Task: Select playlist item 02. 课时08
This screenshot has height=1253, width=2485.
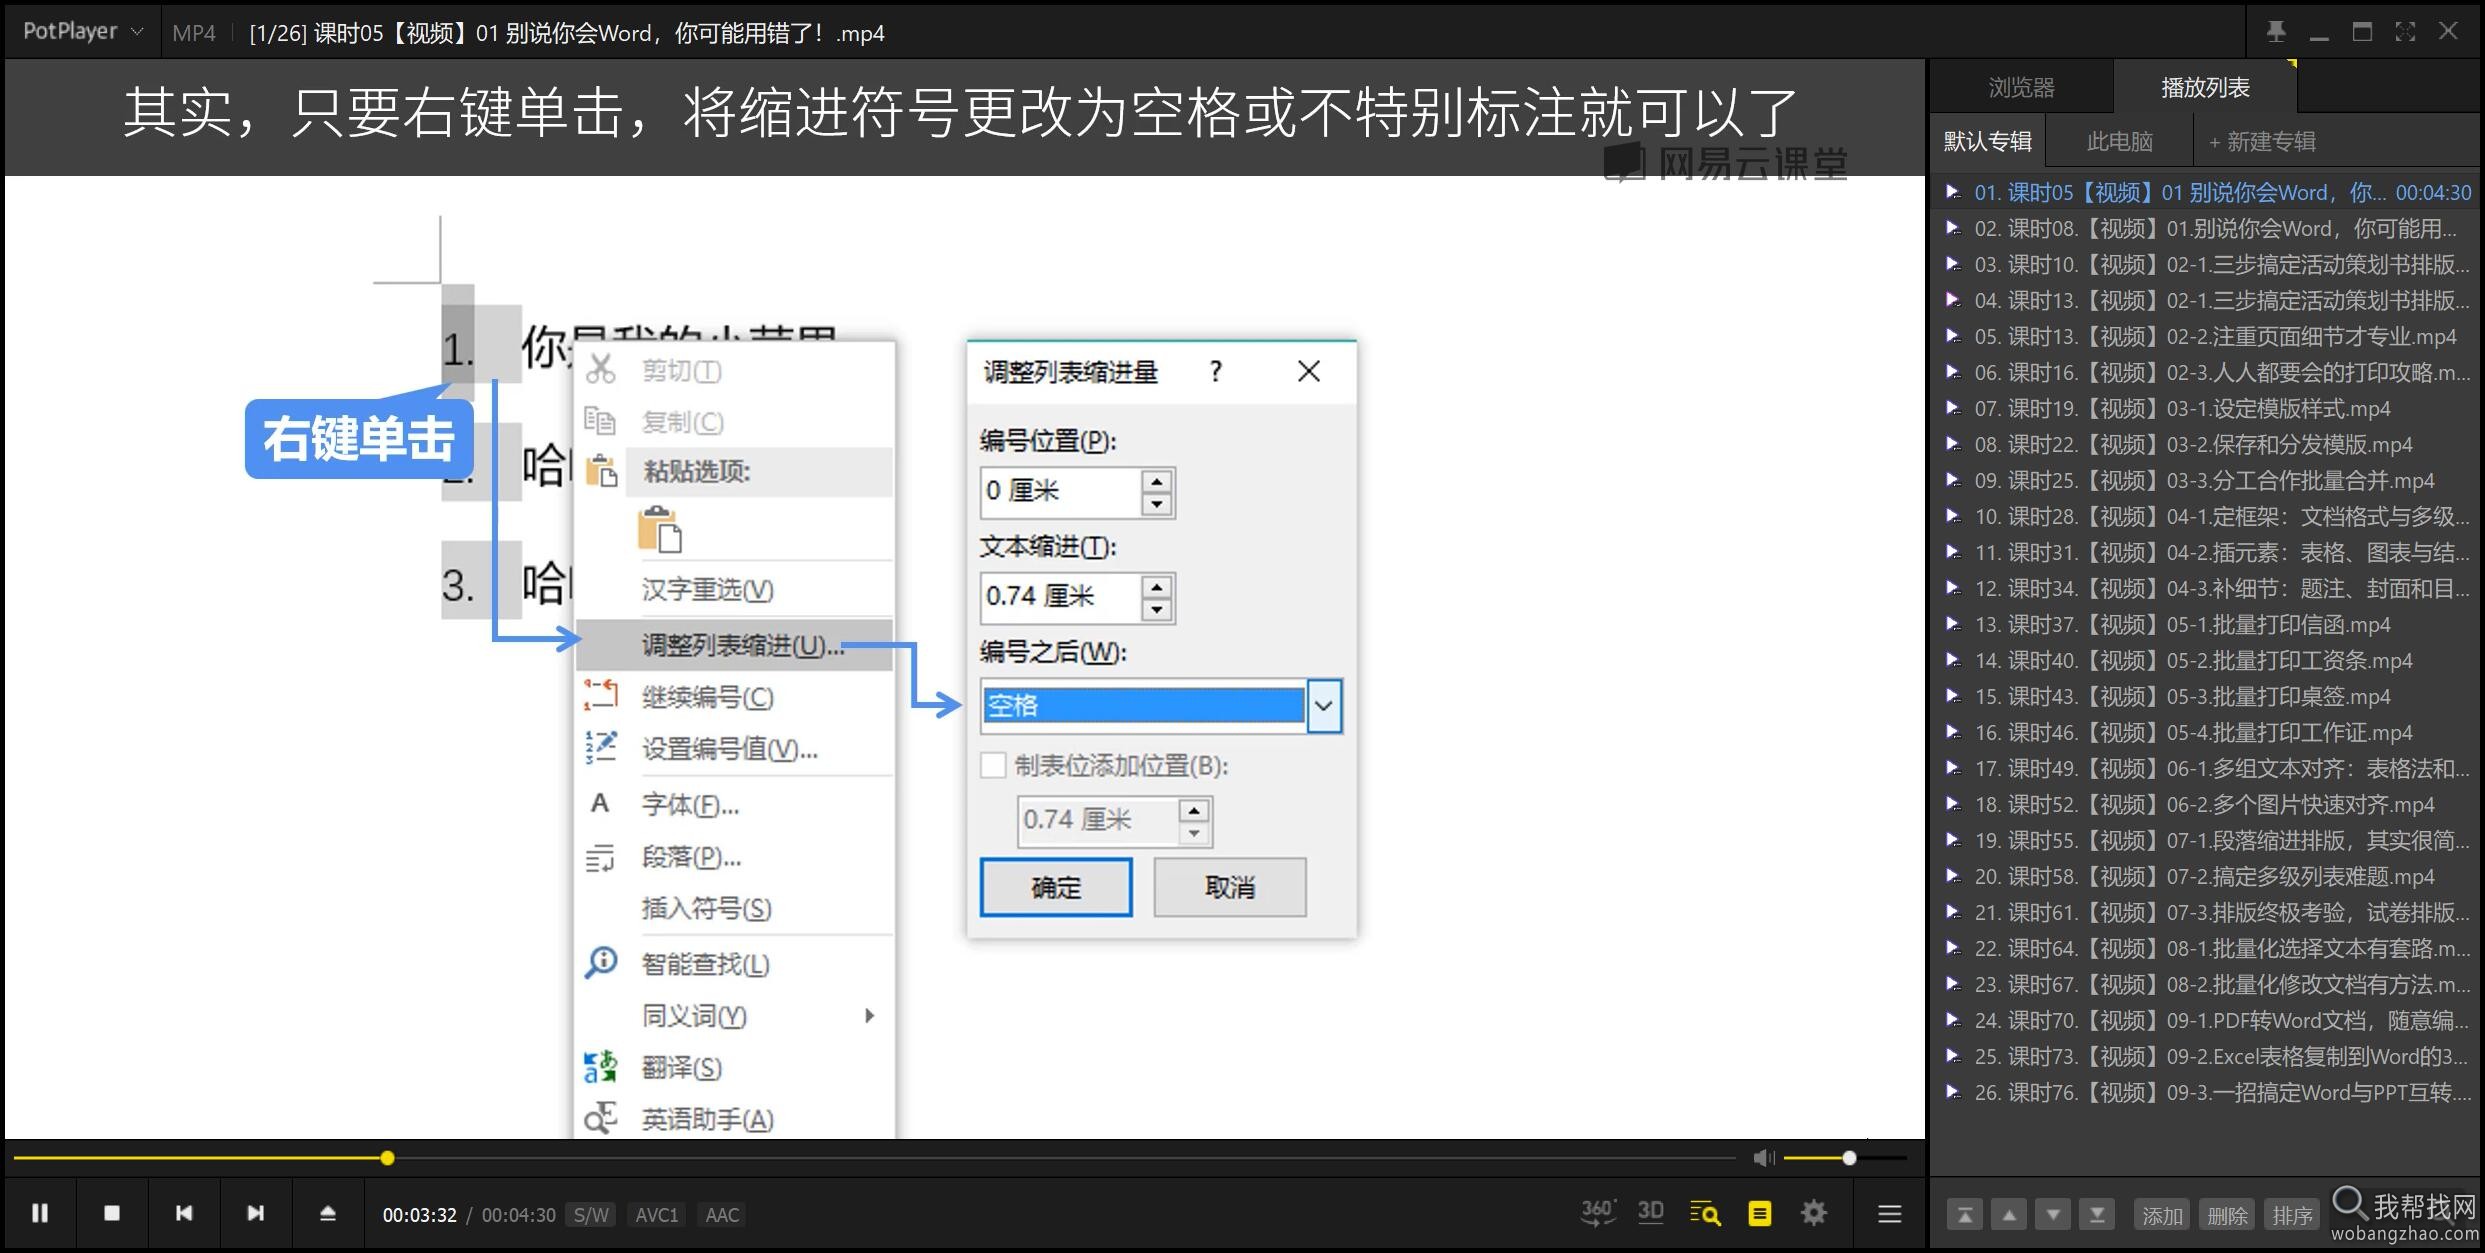Action: click(2207, 228)
